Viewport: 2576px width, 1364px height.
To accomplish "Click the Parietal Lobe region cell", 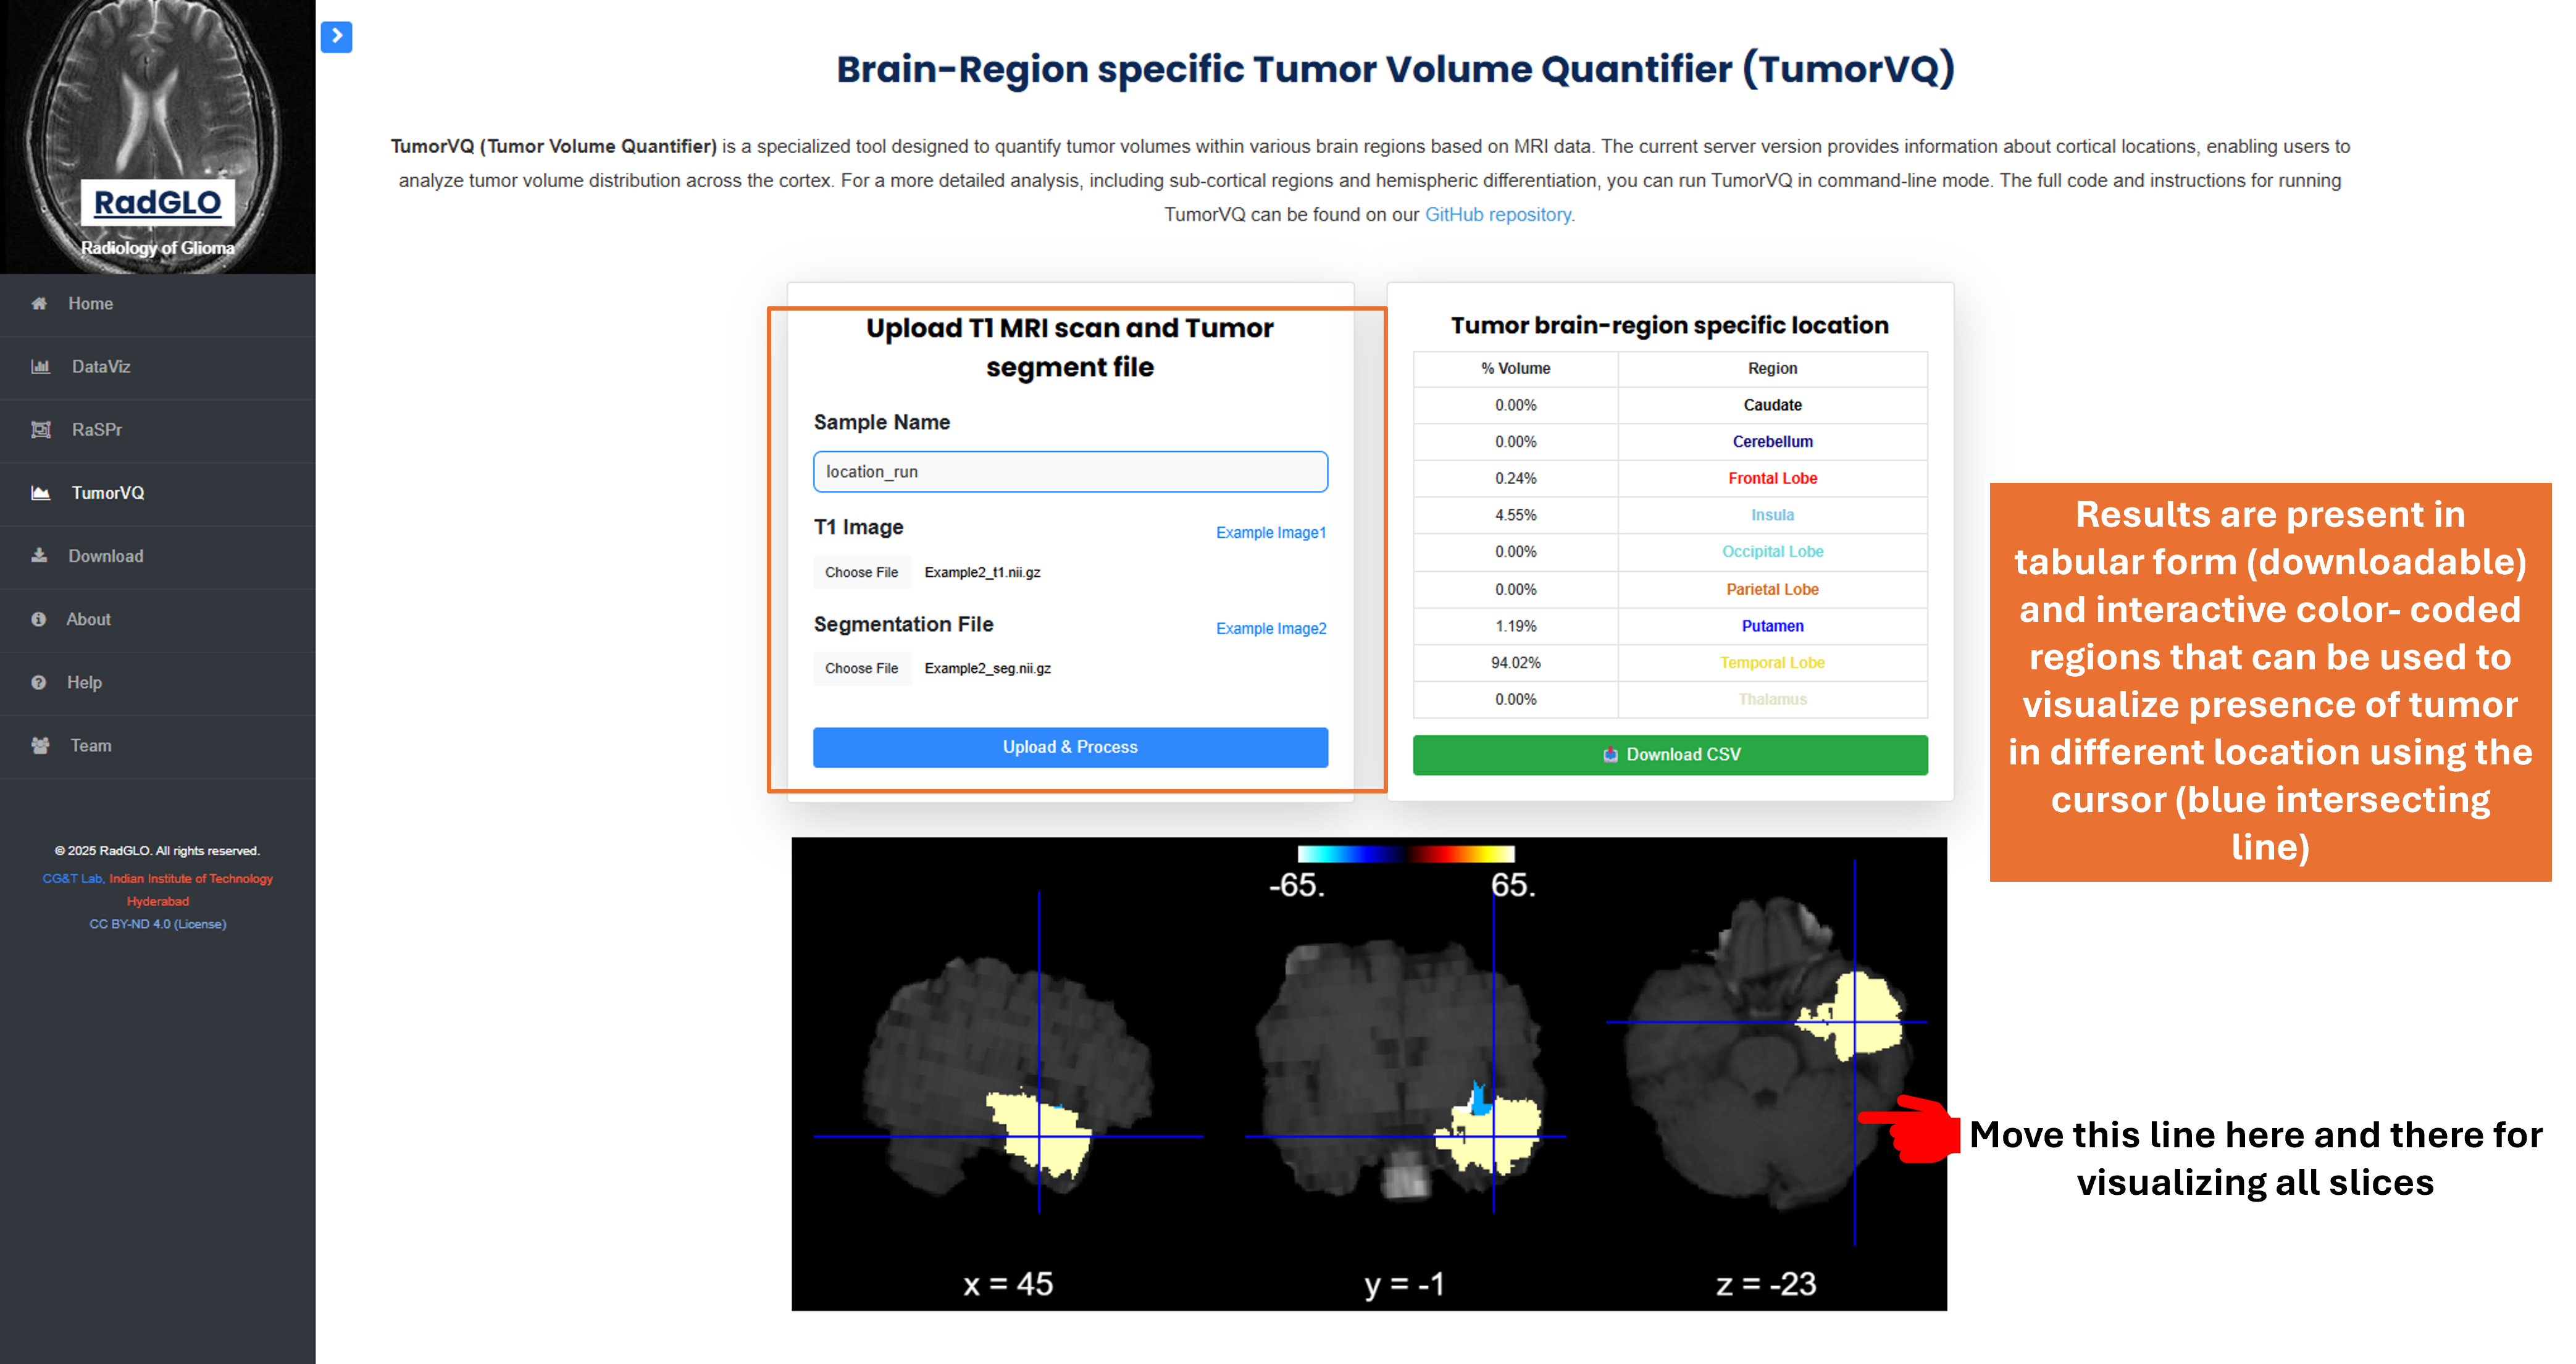I will [x=1772, y=589].
